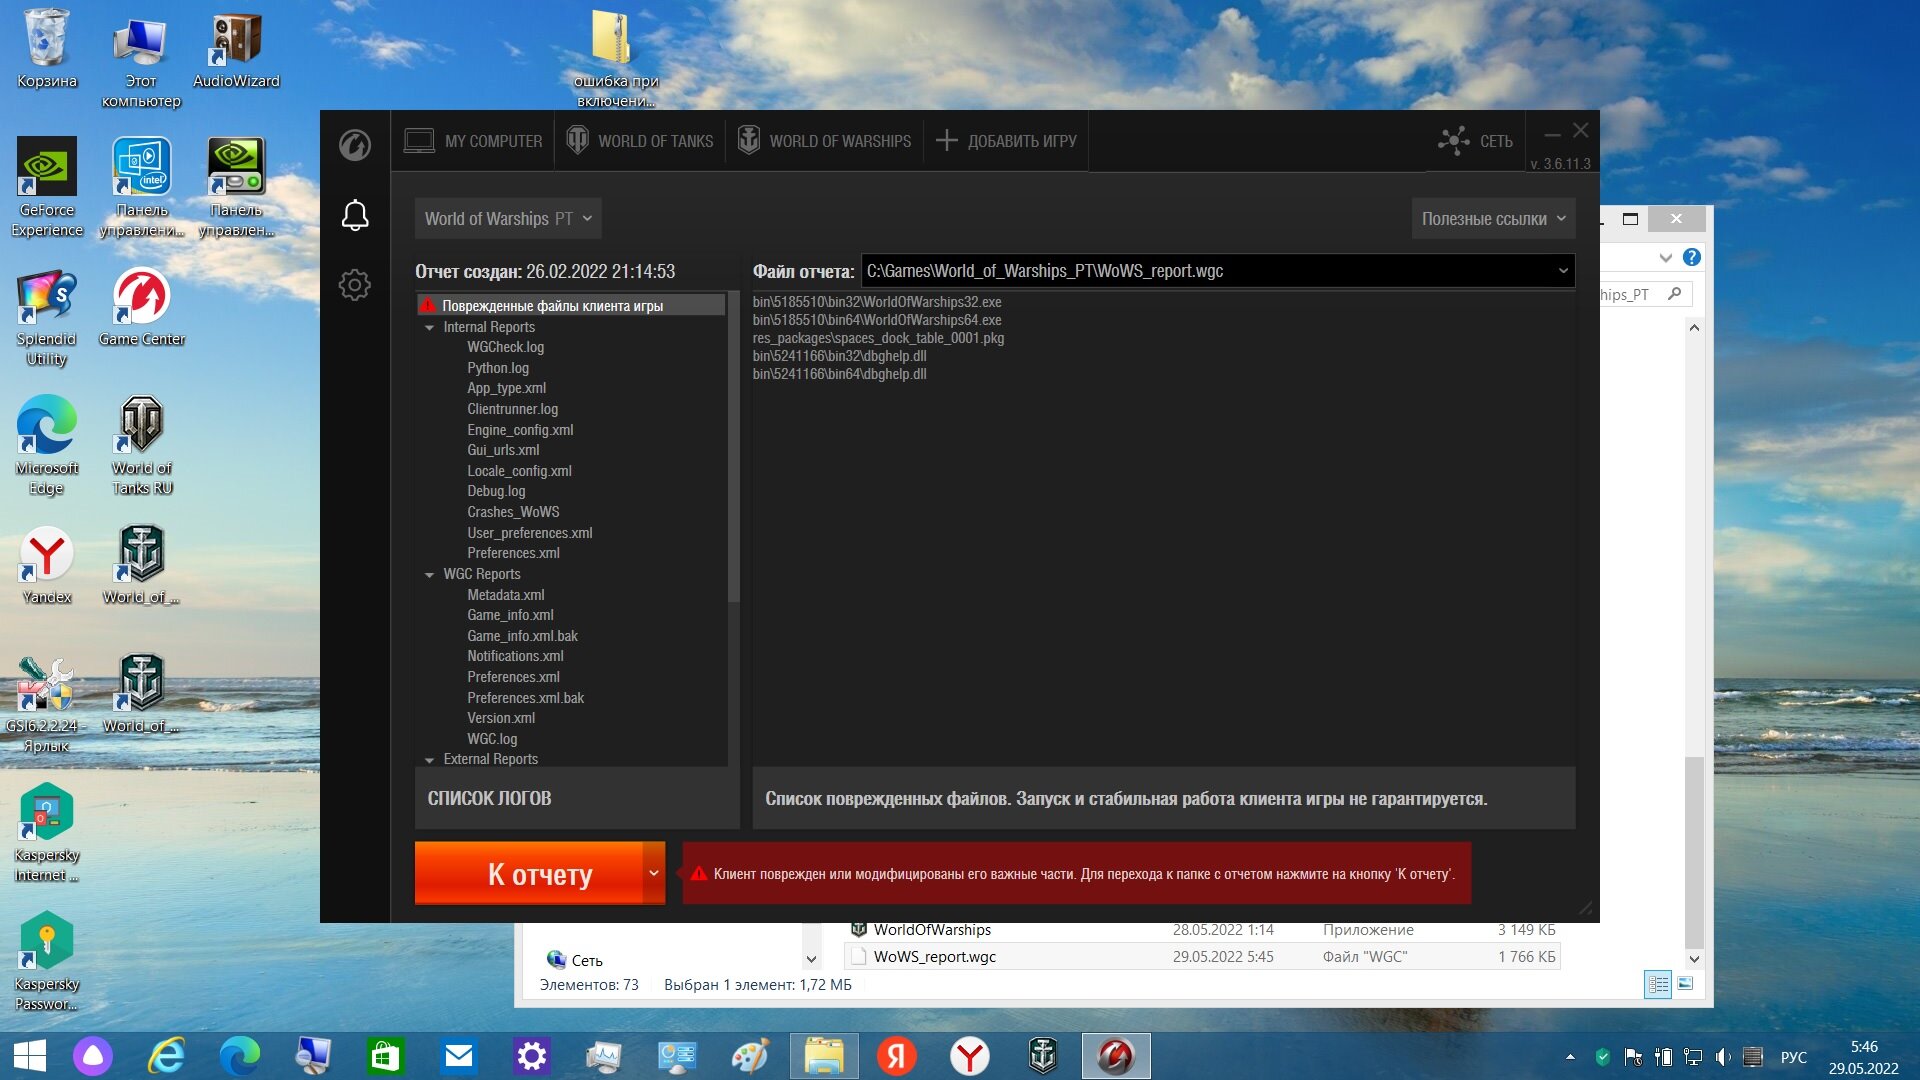Select WoWS_report.wgc file in Explorer

(x=934, y=957)
